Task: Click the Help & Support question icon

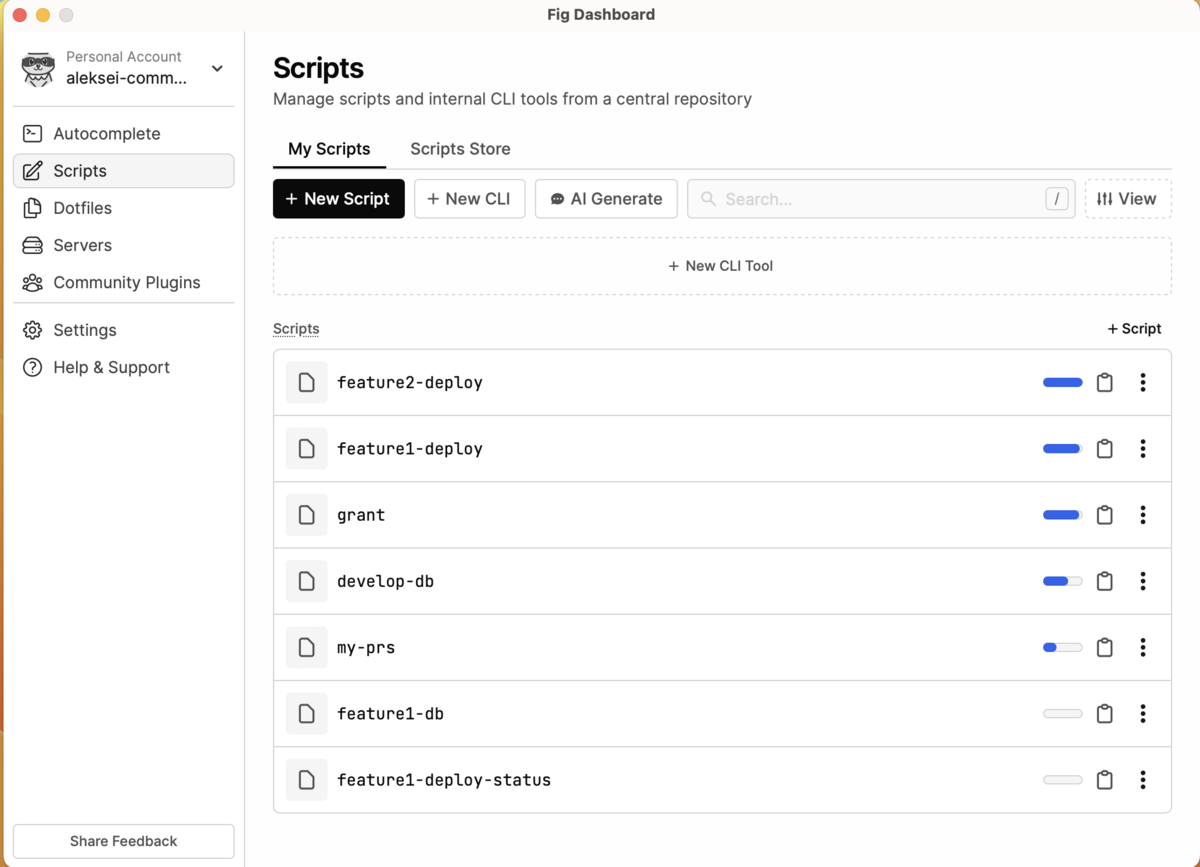Action: (x=33, y=368)
